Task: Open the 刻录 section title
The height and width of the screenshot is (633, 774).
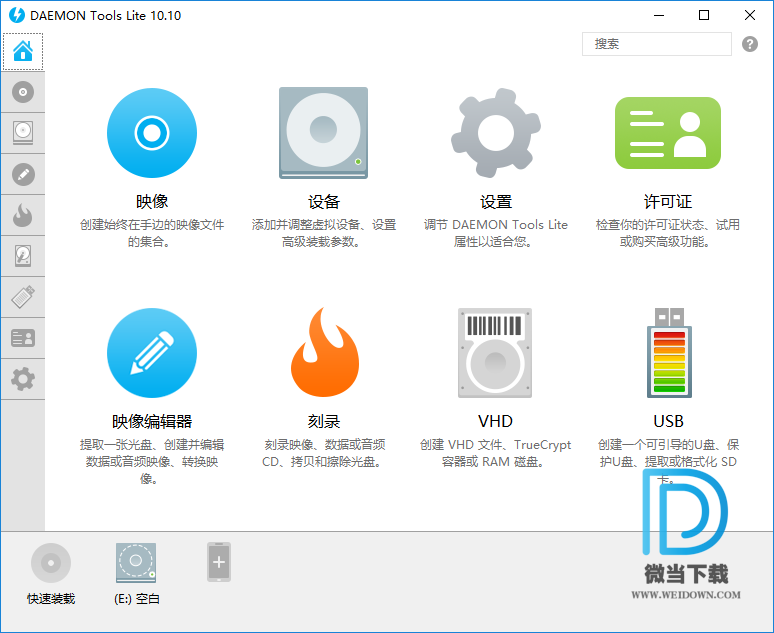Action: pyautogui.click(x=324, y=421)
